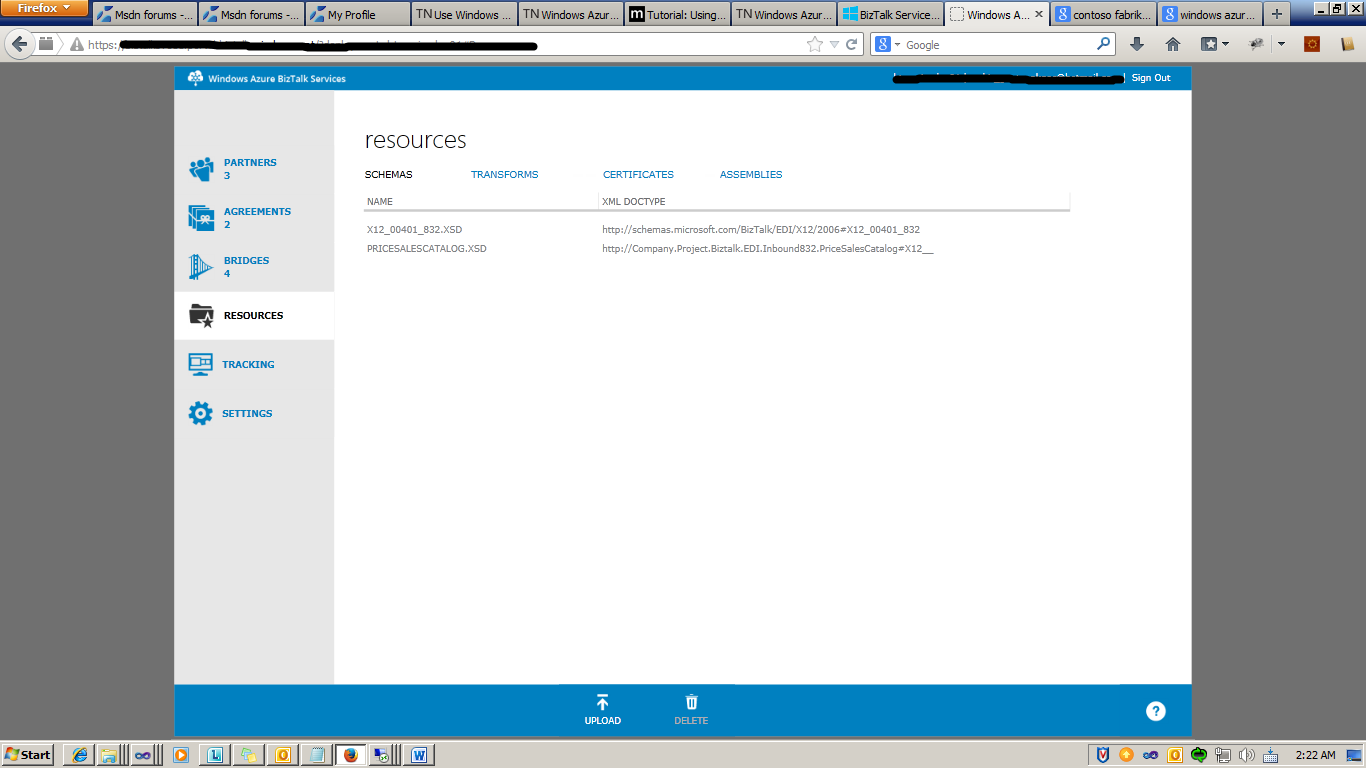Open Notepad from the taskbar
1366x768 pixels.
(x=317, y=755)
